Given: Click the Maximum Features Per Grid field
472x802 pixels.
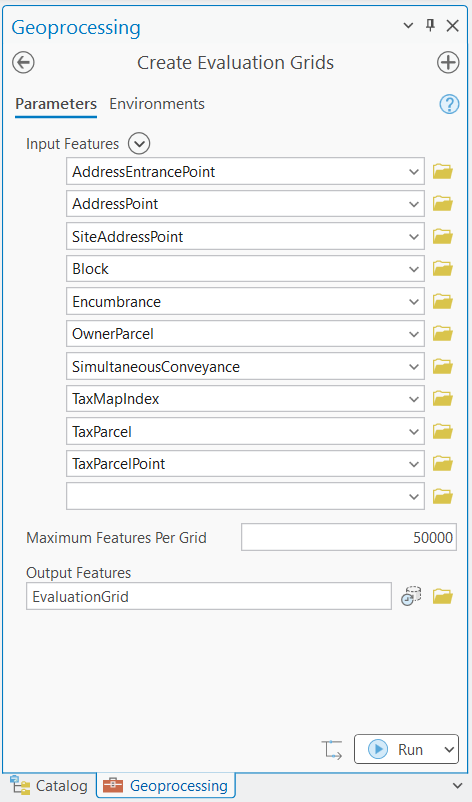Looking at the screenshot, I should click(x=349, y=537).
